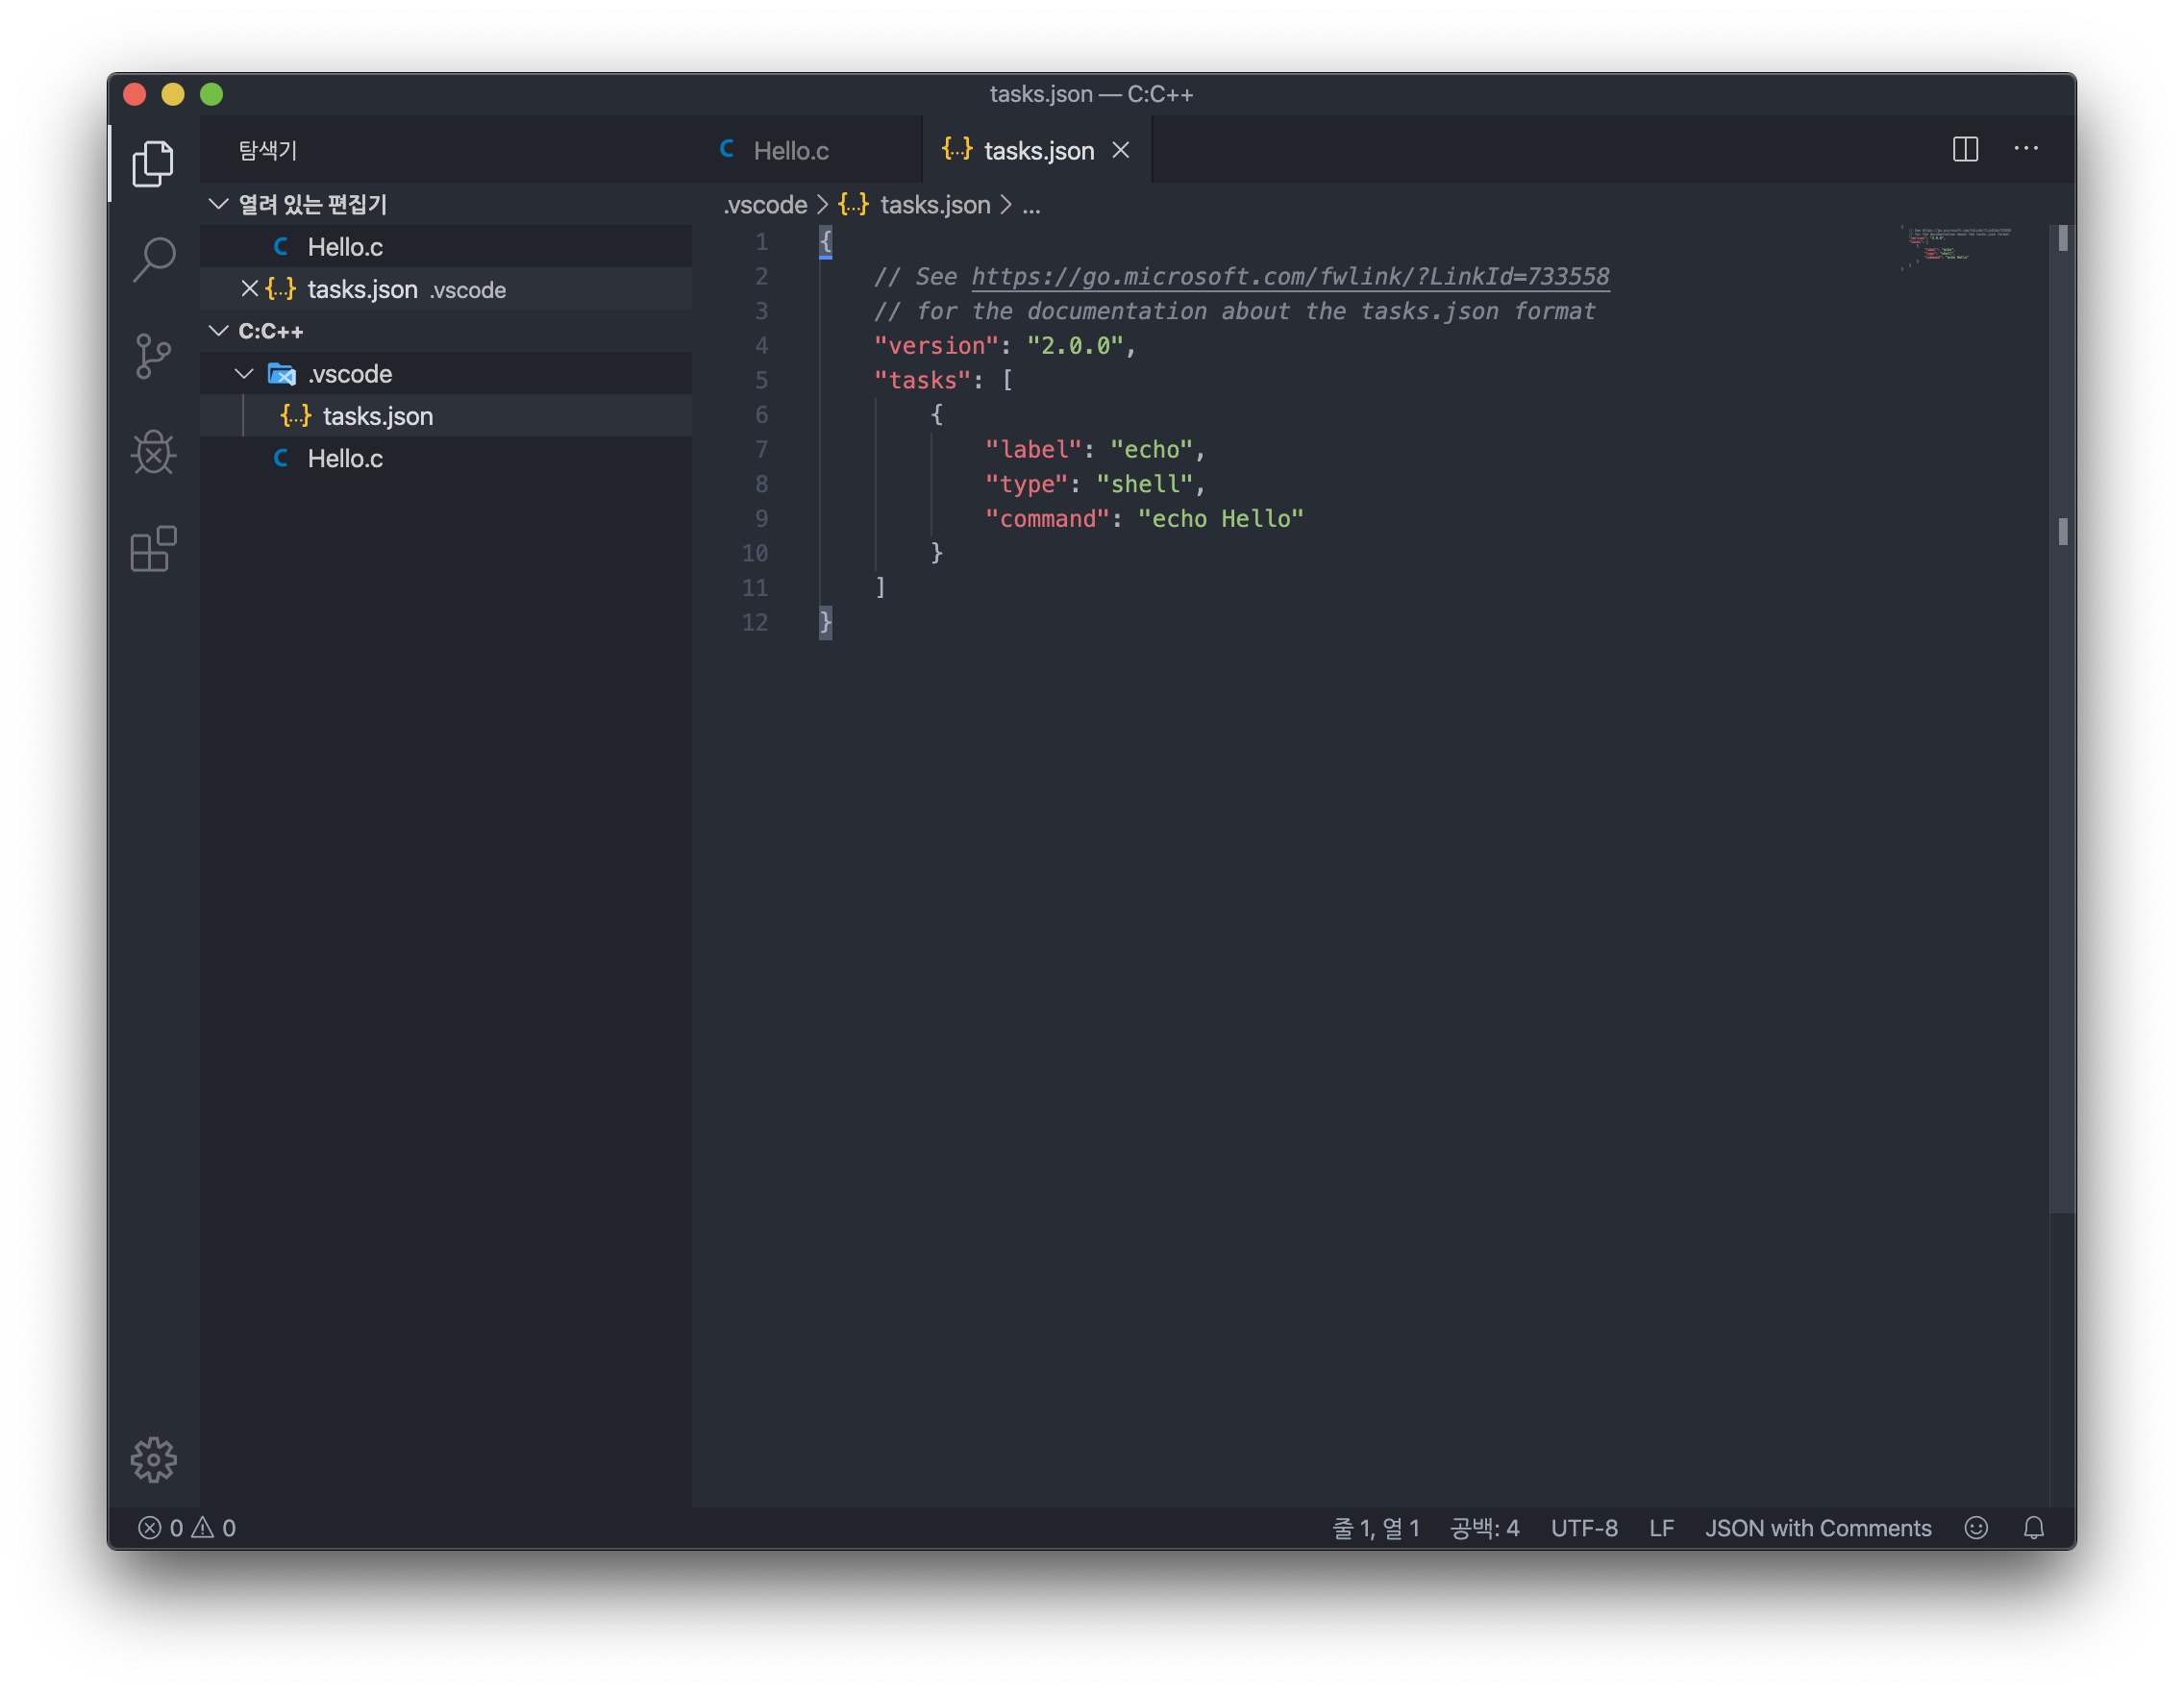Collapse the open editors section

tap(219, 204)
